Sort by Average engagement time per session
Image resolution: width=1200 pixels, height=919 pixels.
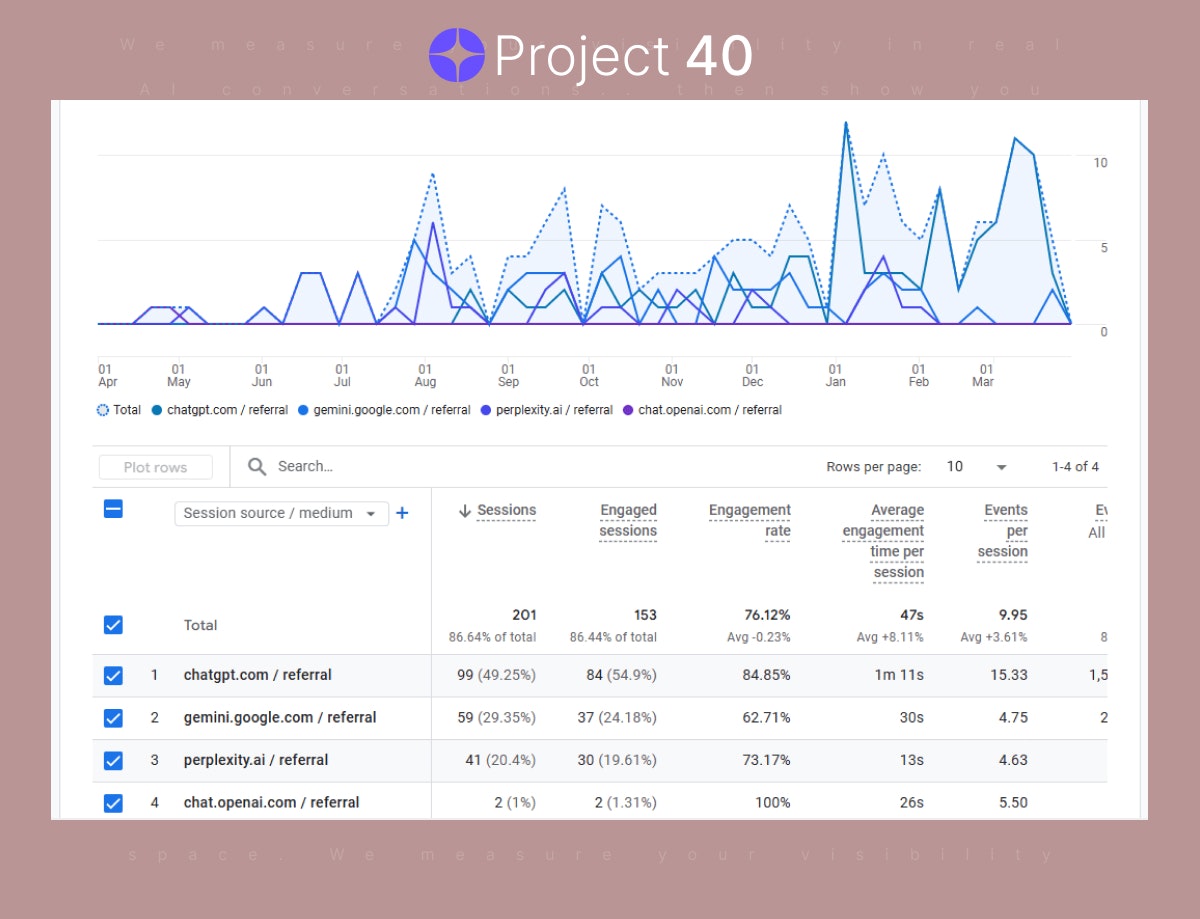click(883, 541)
